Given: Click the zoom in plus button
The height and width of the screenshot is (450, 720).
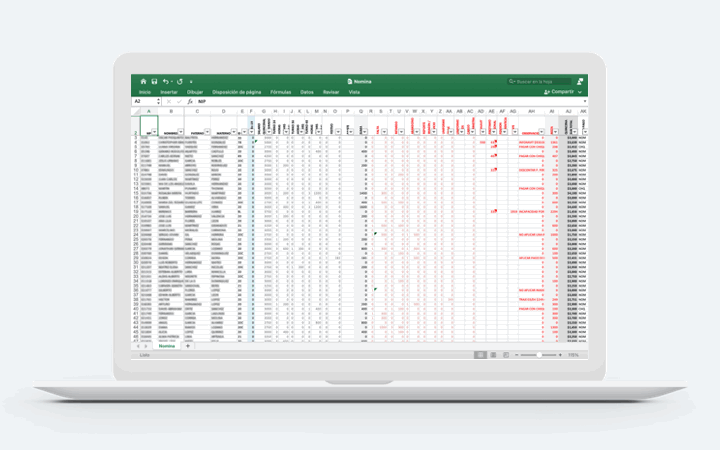Looking at the screenshot, I should pyautogui.click(x=560, y=355).
